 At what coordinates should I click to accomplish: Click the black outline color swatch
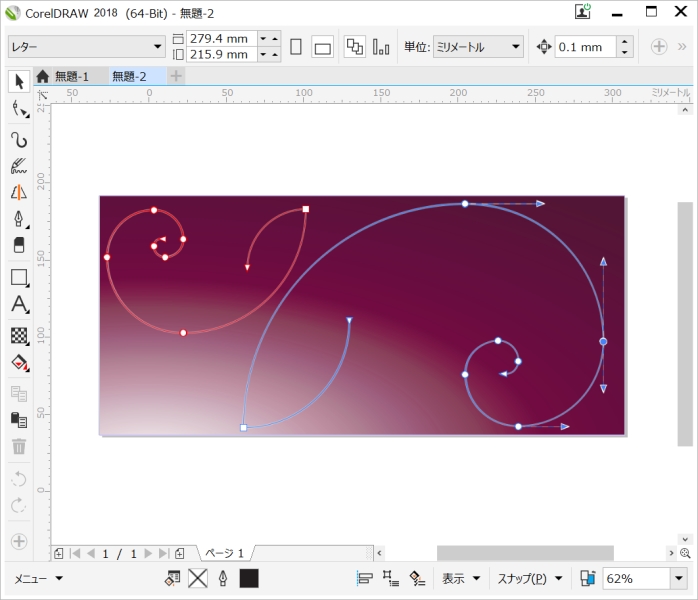pos(249,578)
